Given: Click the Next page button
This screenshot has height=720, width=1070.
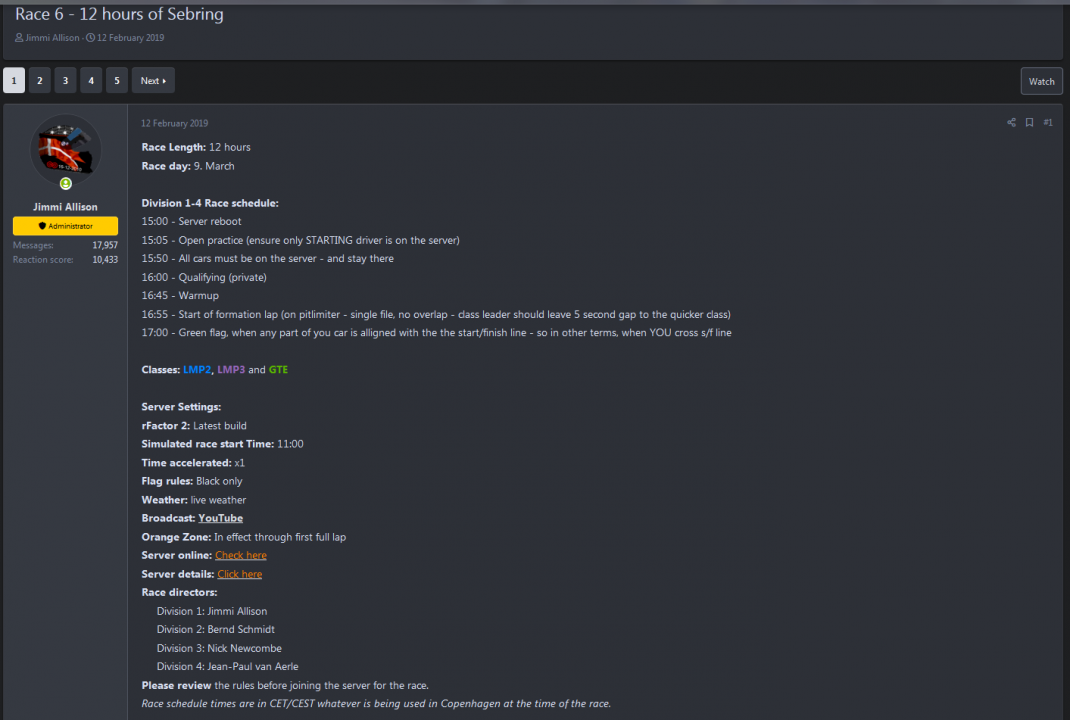Looking at the screenshot, I should 153,81.
